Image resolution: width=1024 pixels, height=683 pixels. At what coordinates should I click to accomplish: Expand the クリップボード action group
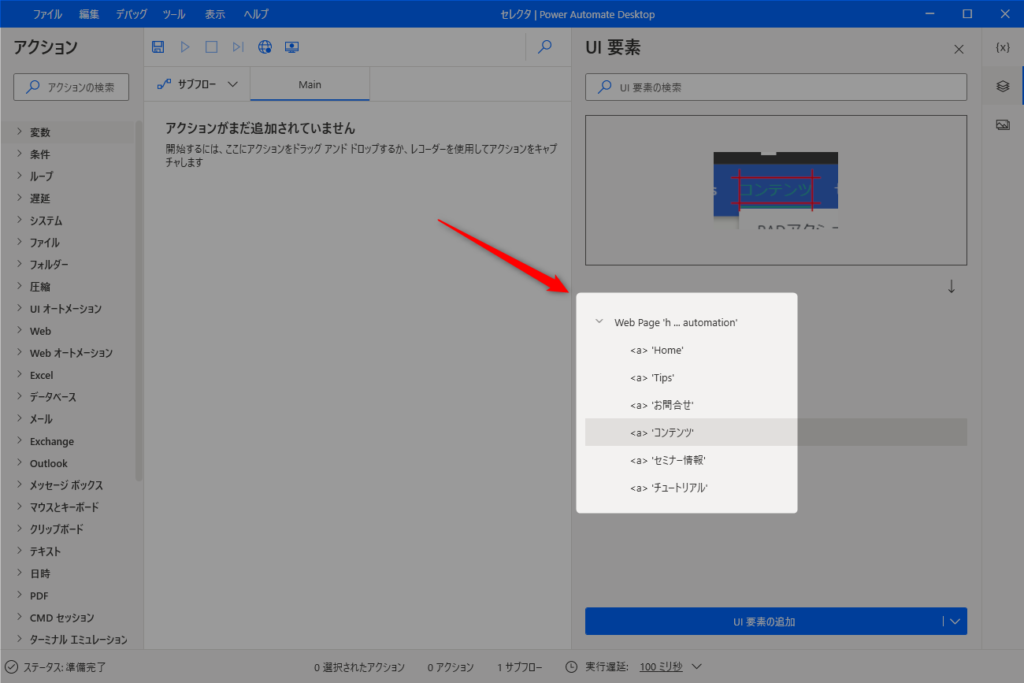pos(20,529)
